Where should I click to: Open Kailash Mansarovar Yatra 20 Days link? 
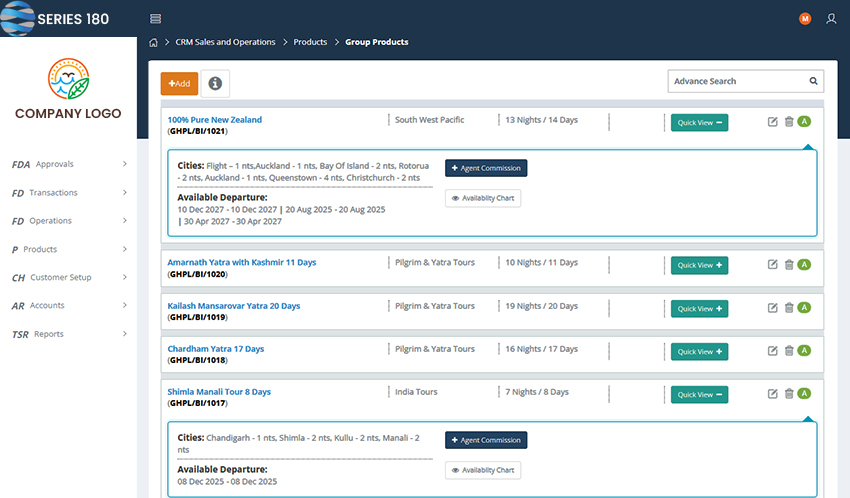(233, 306)
